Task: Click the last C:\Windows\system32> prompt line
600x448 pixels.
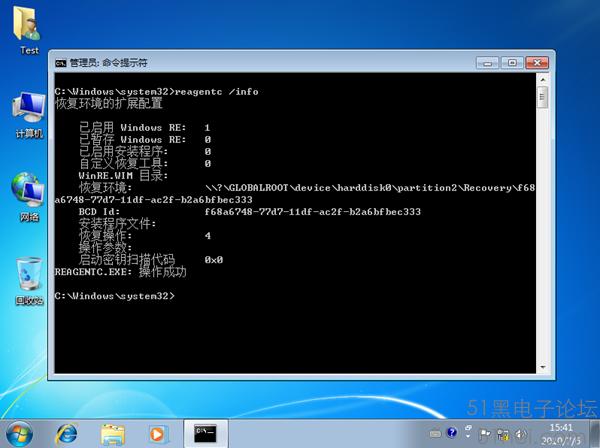Action: click(114, 296)
